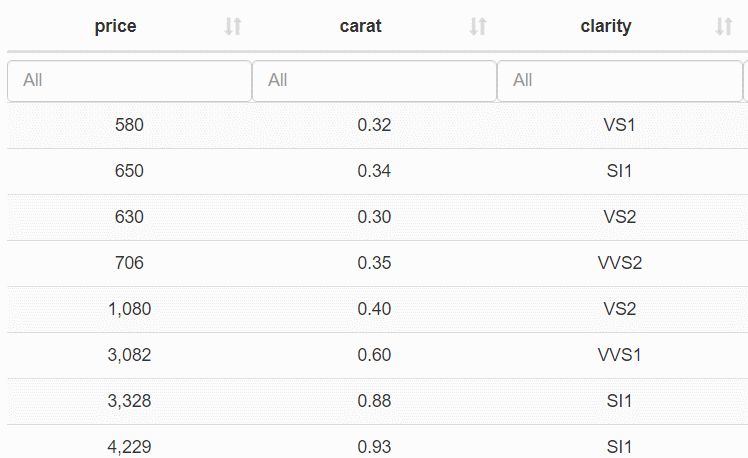Select the price cell showing 3,328
The width and height of the screenshot is (748, 458).
(129, 401)
